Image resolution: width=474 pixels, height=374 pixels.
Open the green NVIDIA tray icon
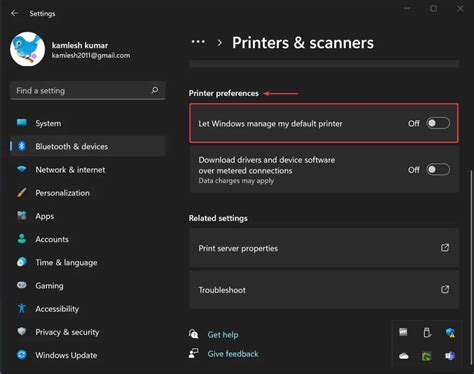pos(426,356)
